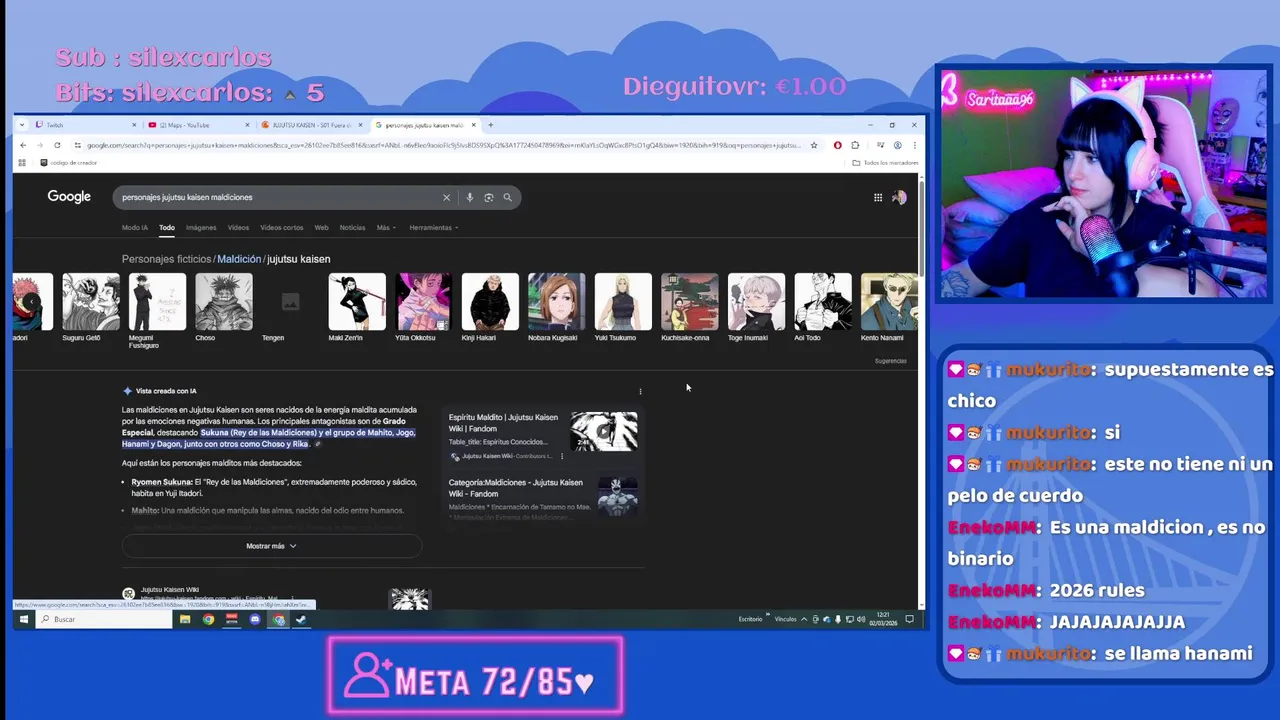This screenshot has height=720, width=1280.
Task: Open the link icon after highlighted summary
Action: tap(317, 444)
